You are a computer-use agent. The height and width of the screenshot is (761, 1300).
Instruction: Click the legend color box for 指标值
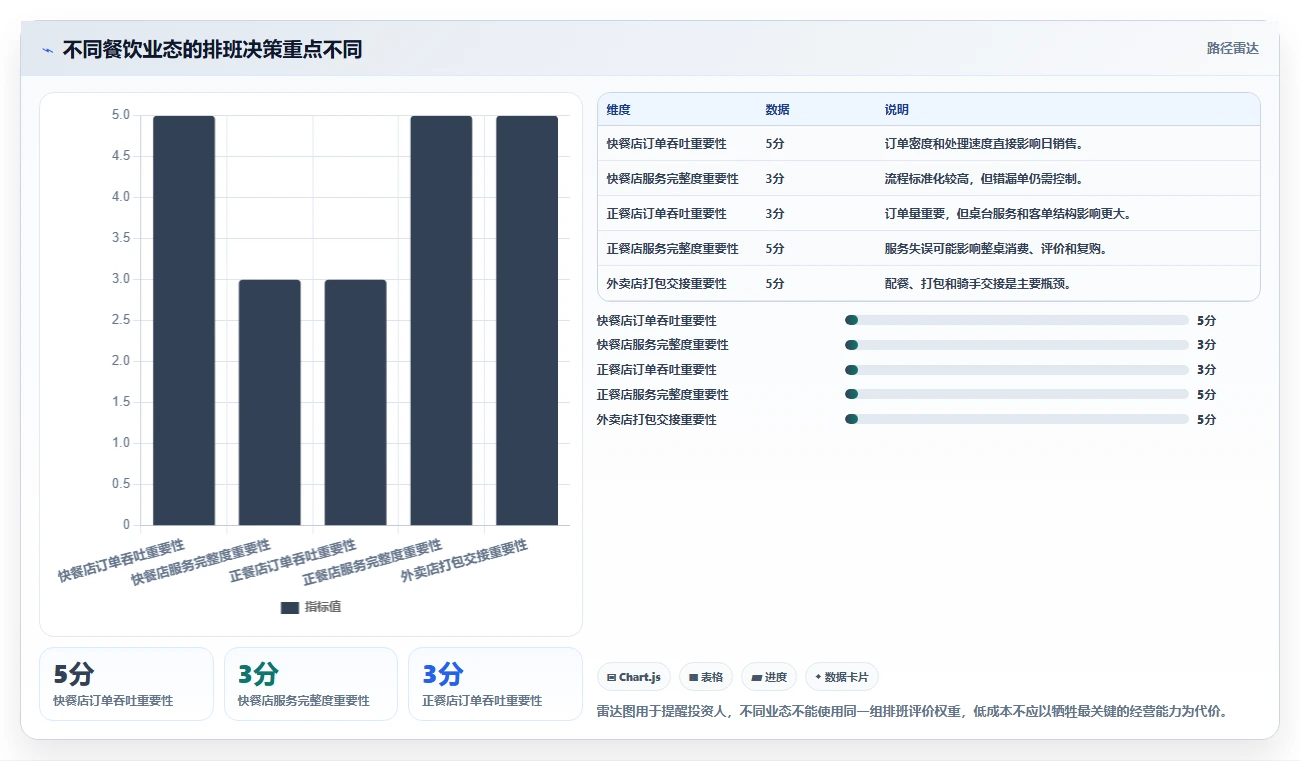[x=290, y=608]
